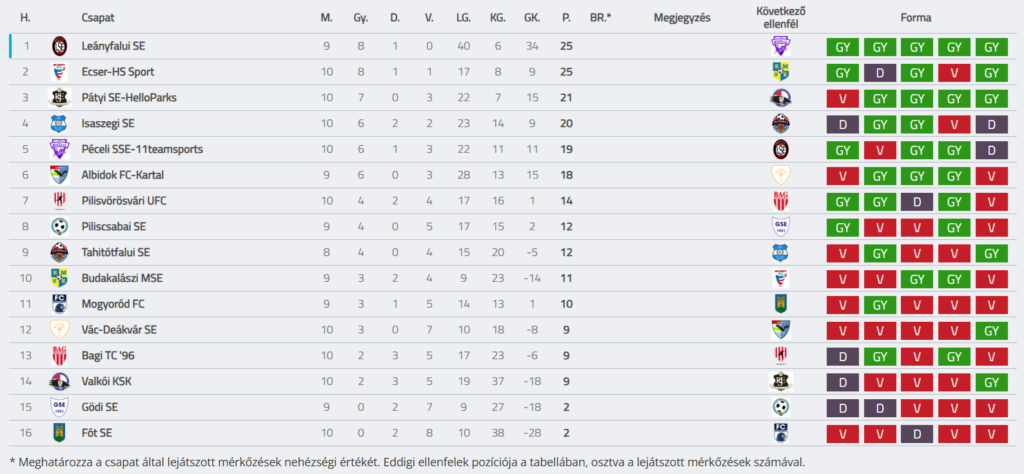Click the 'Forma' column header

918,18
